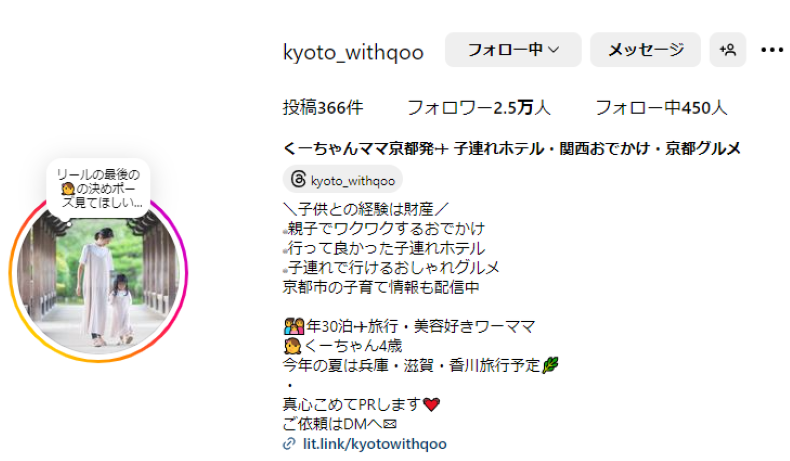Open the profile picture story ring
The width and height of the screenshot is (790, 461).
[x=99, y=273]
